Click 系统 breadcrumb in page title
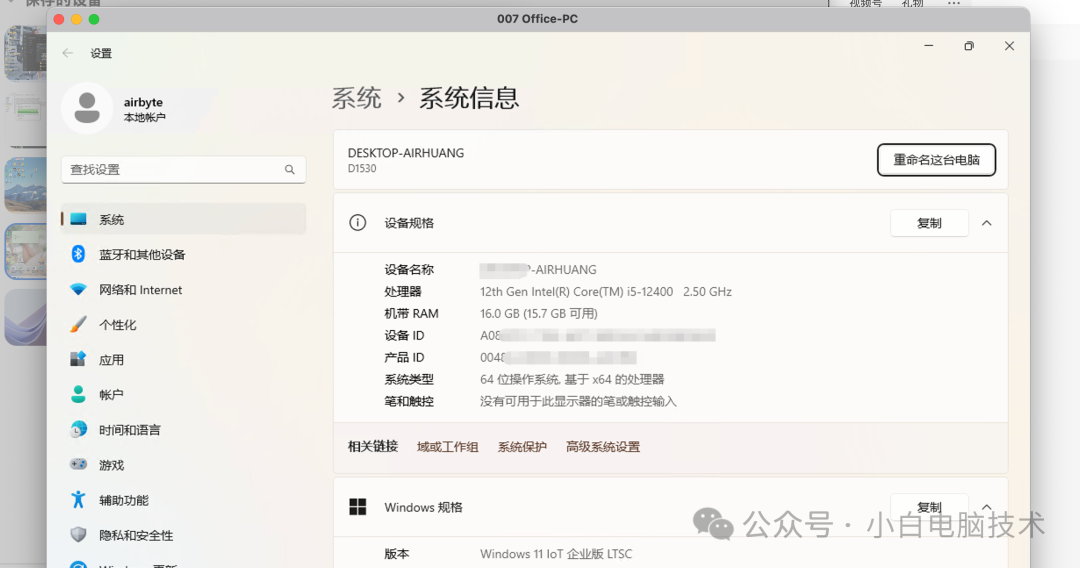The image size is (1080, 568). pyautogui.click(x=357, y=98)
